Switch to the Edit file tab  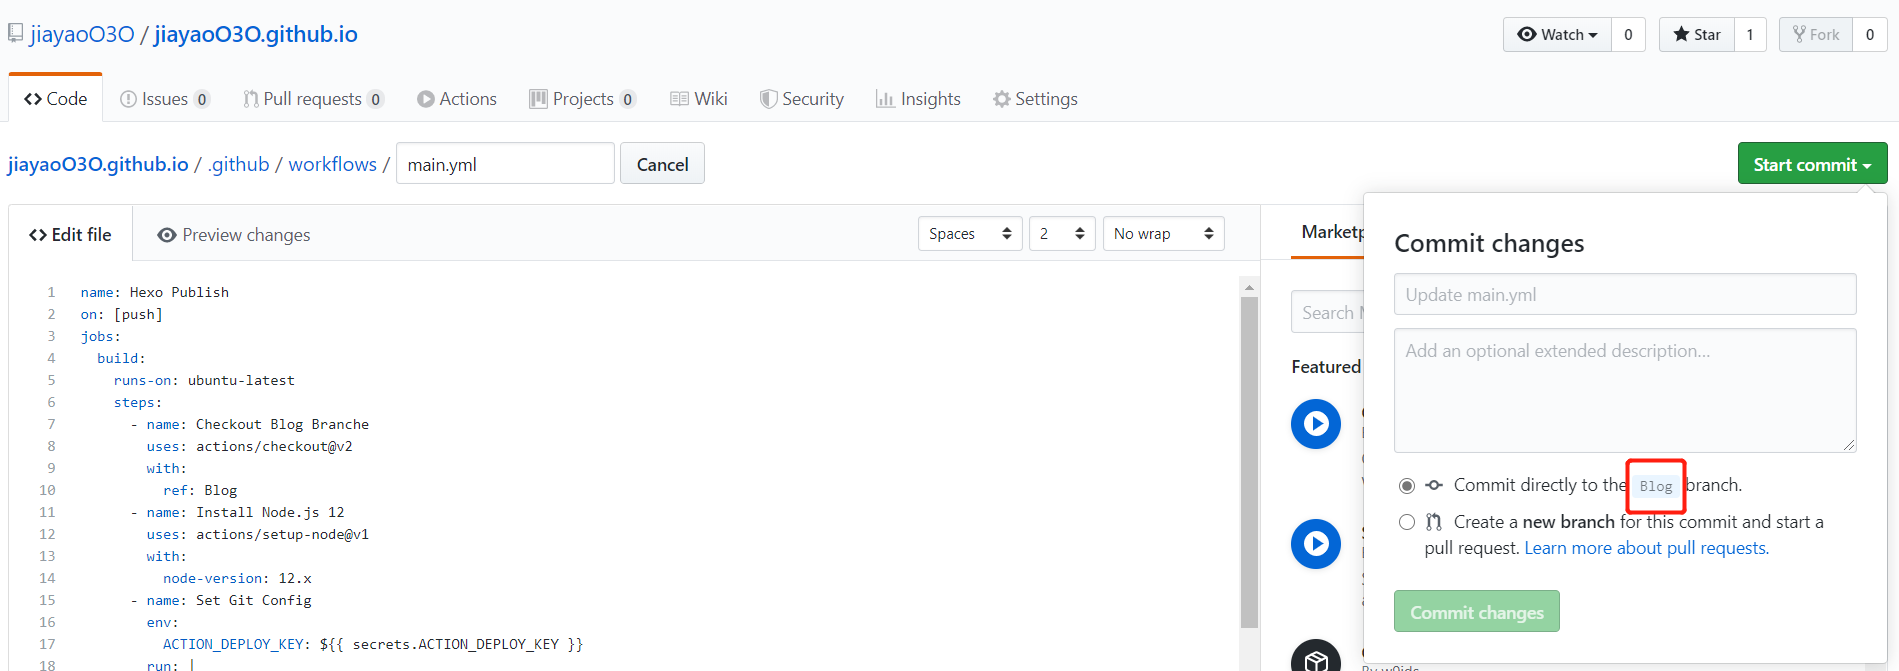pyautogui.click(x=70, y=235)
